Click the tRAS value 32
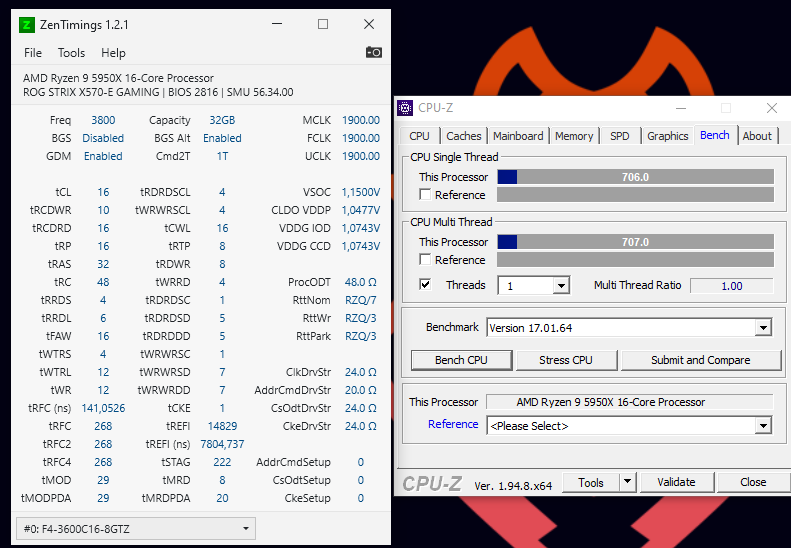This screenshot has height=548, width=791. [x=103, y=264]
